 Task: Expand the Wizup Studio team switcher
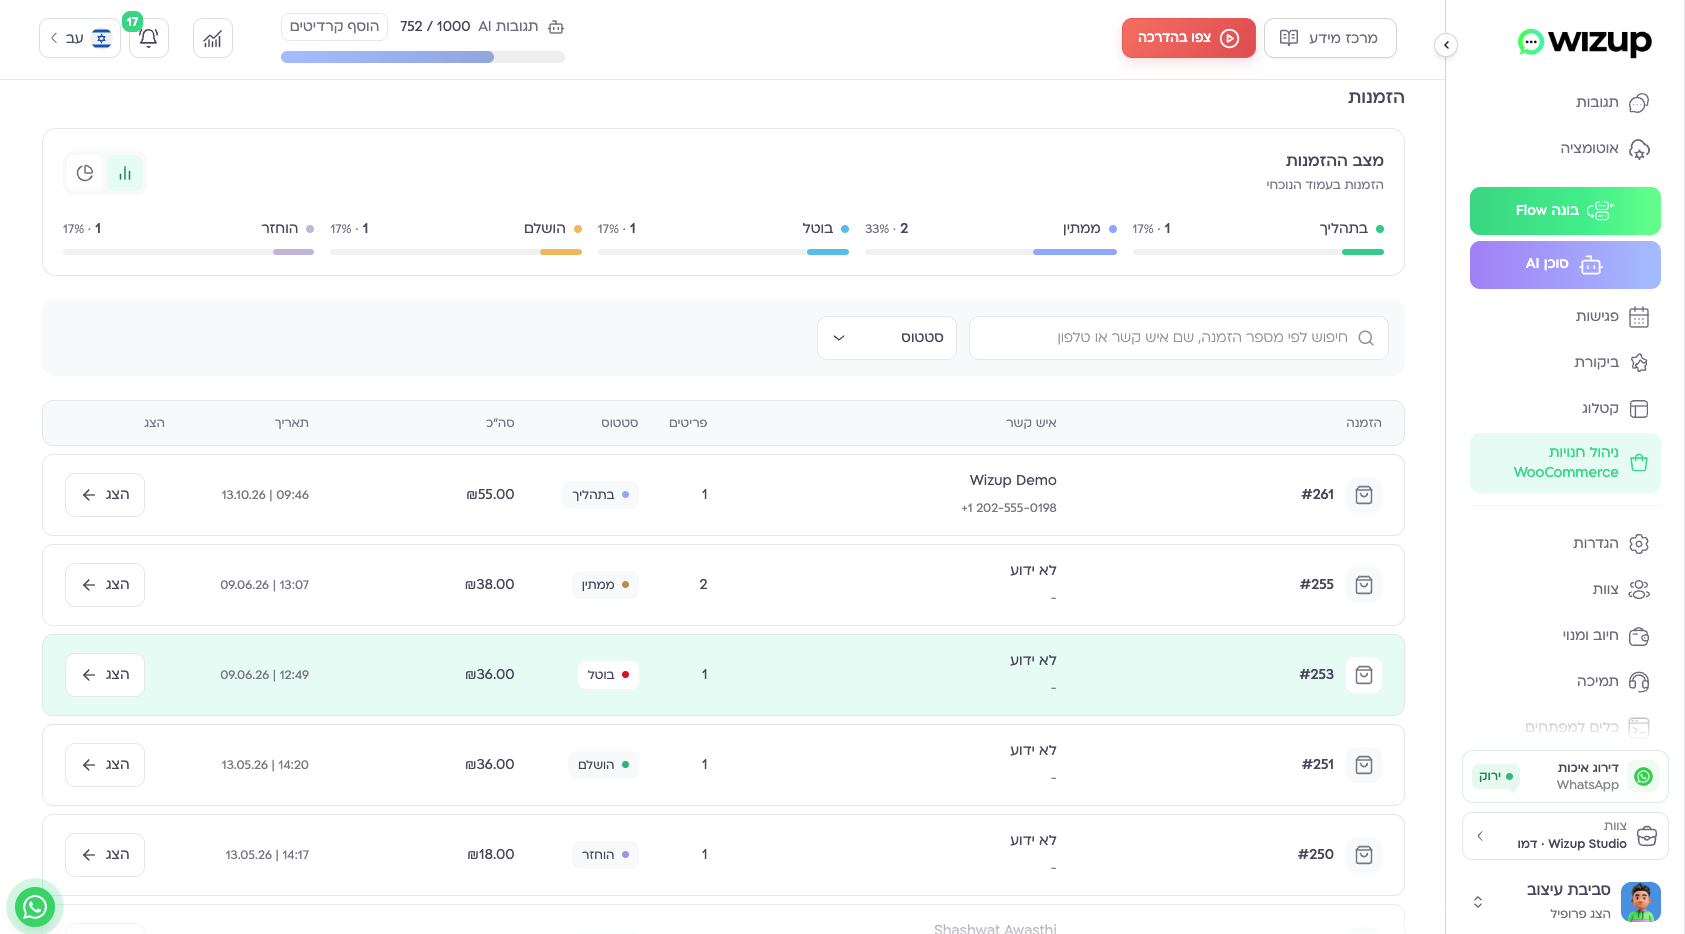pos(1565,835)
